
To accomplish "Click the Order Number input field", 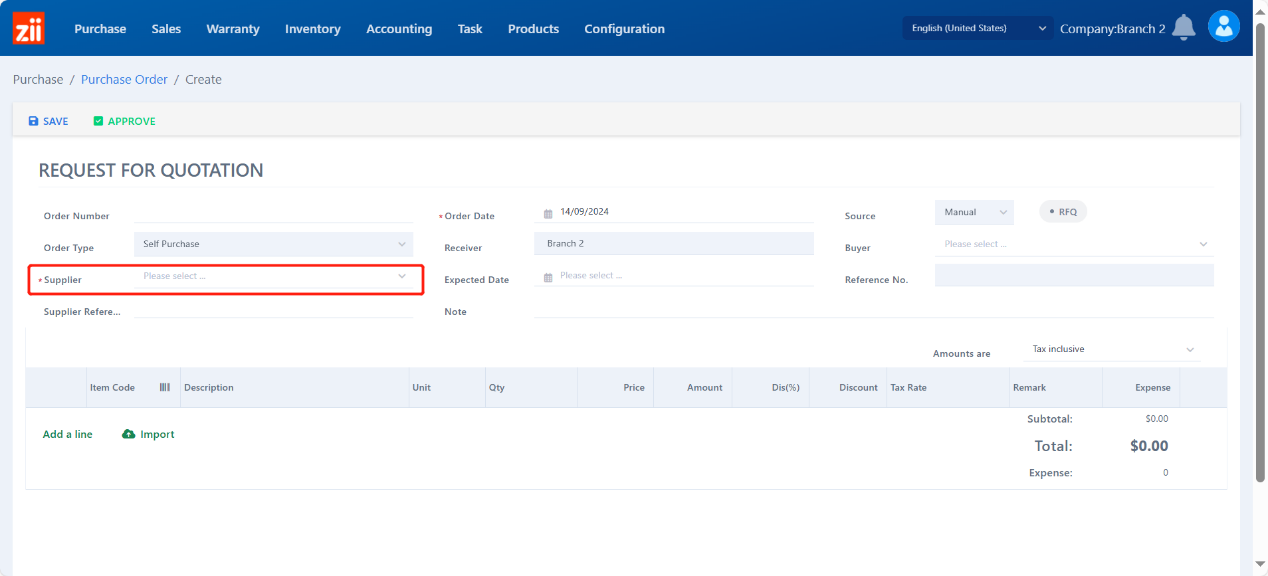I will coord(272,215).
